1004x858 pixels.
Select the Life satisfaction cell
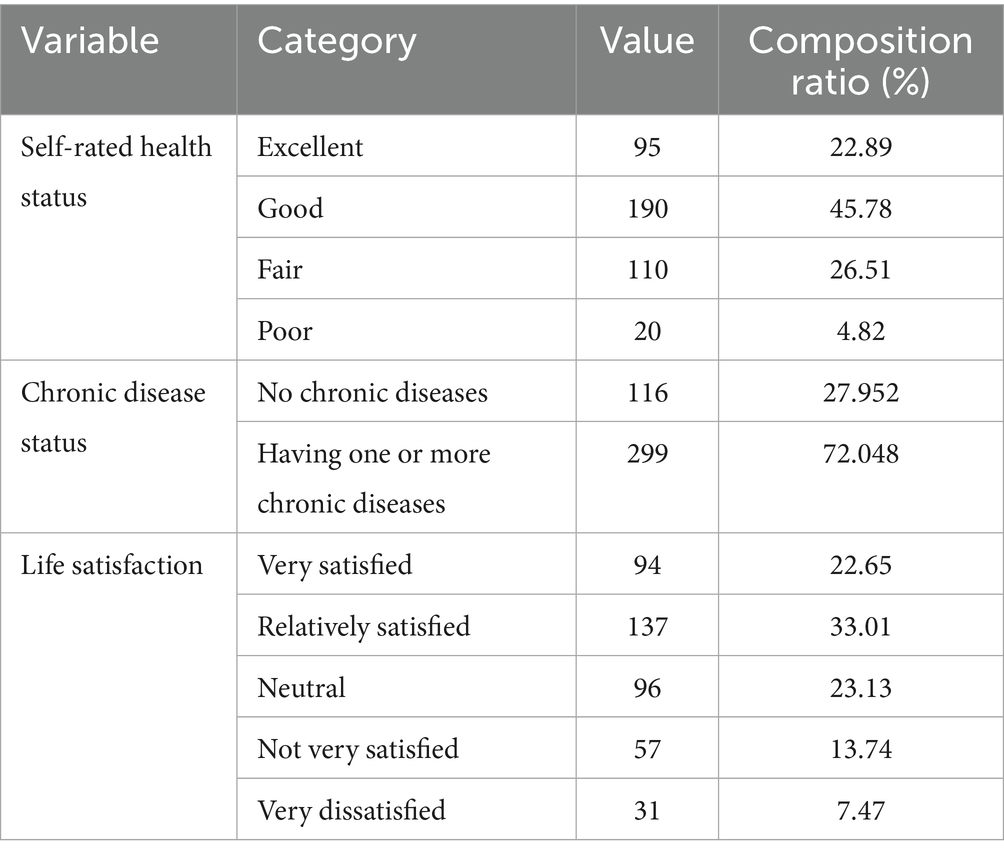coord(111,565)
